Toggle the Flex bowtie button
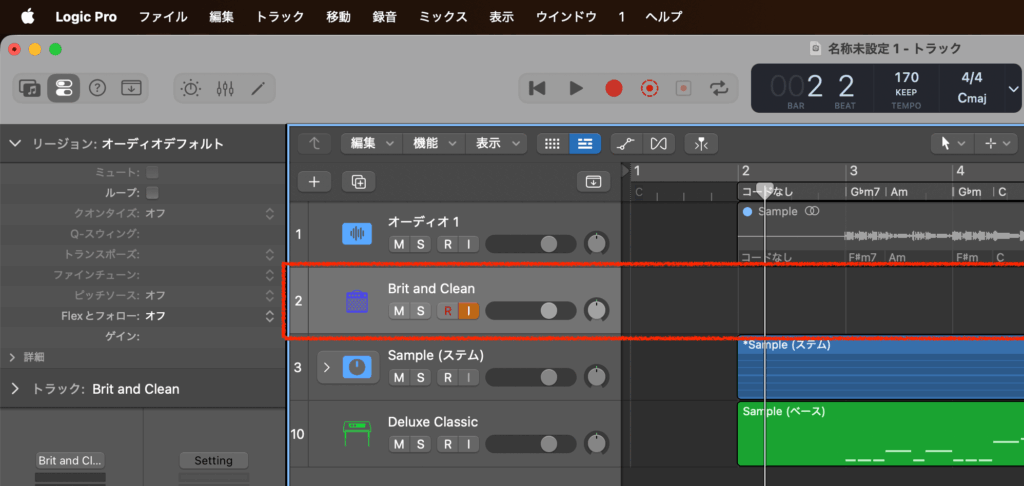Screen dimensions: 1024x486 [x=659, y=144]
